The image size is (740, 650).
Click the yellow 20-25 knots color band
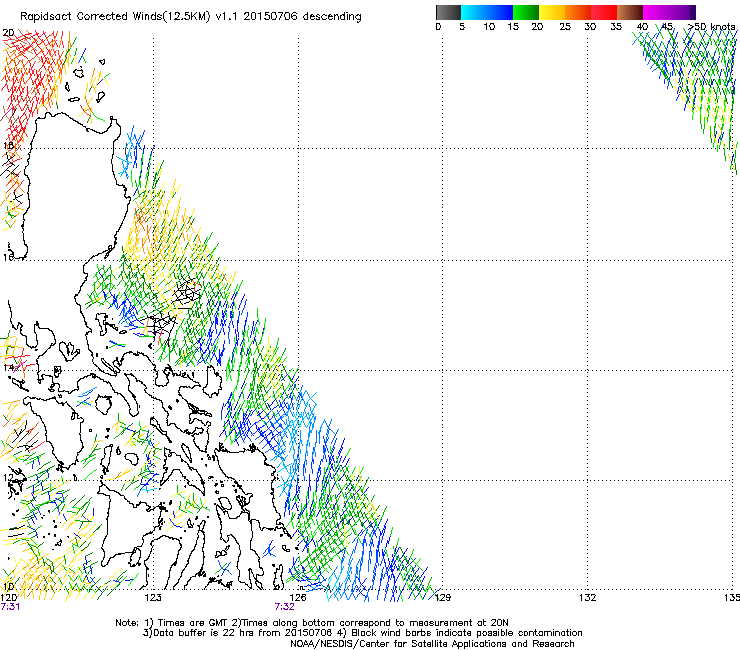click(x=552, y=12)
